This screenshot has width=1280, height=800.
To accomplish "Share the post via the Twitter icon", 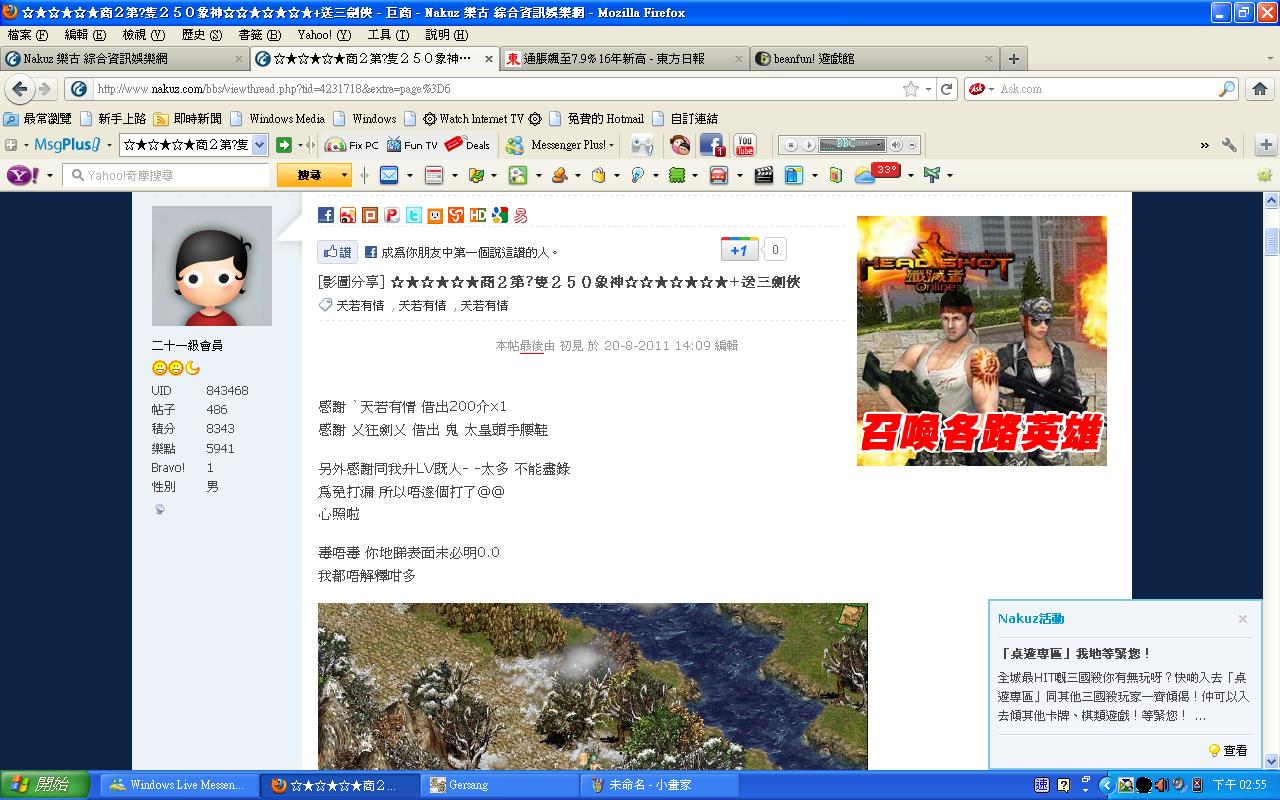I will point(413,215).
